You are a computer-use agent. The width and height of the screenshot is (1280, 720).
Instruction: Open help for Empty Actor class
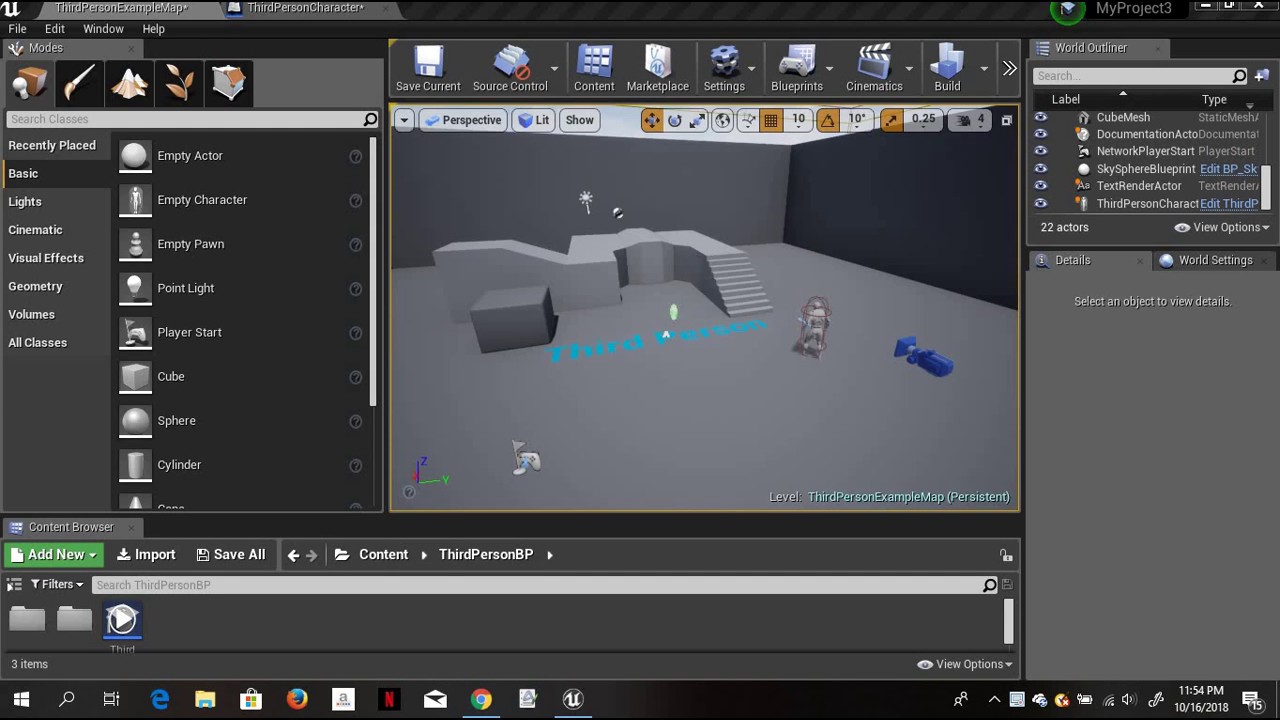coord(355,157)
